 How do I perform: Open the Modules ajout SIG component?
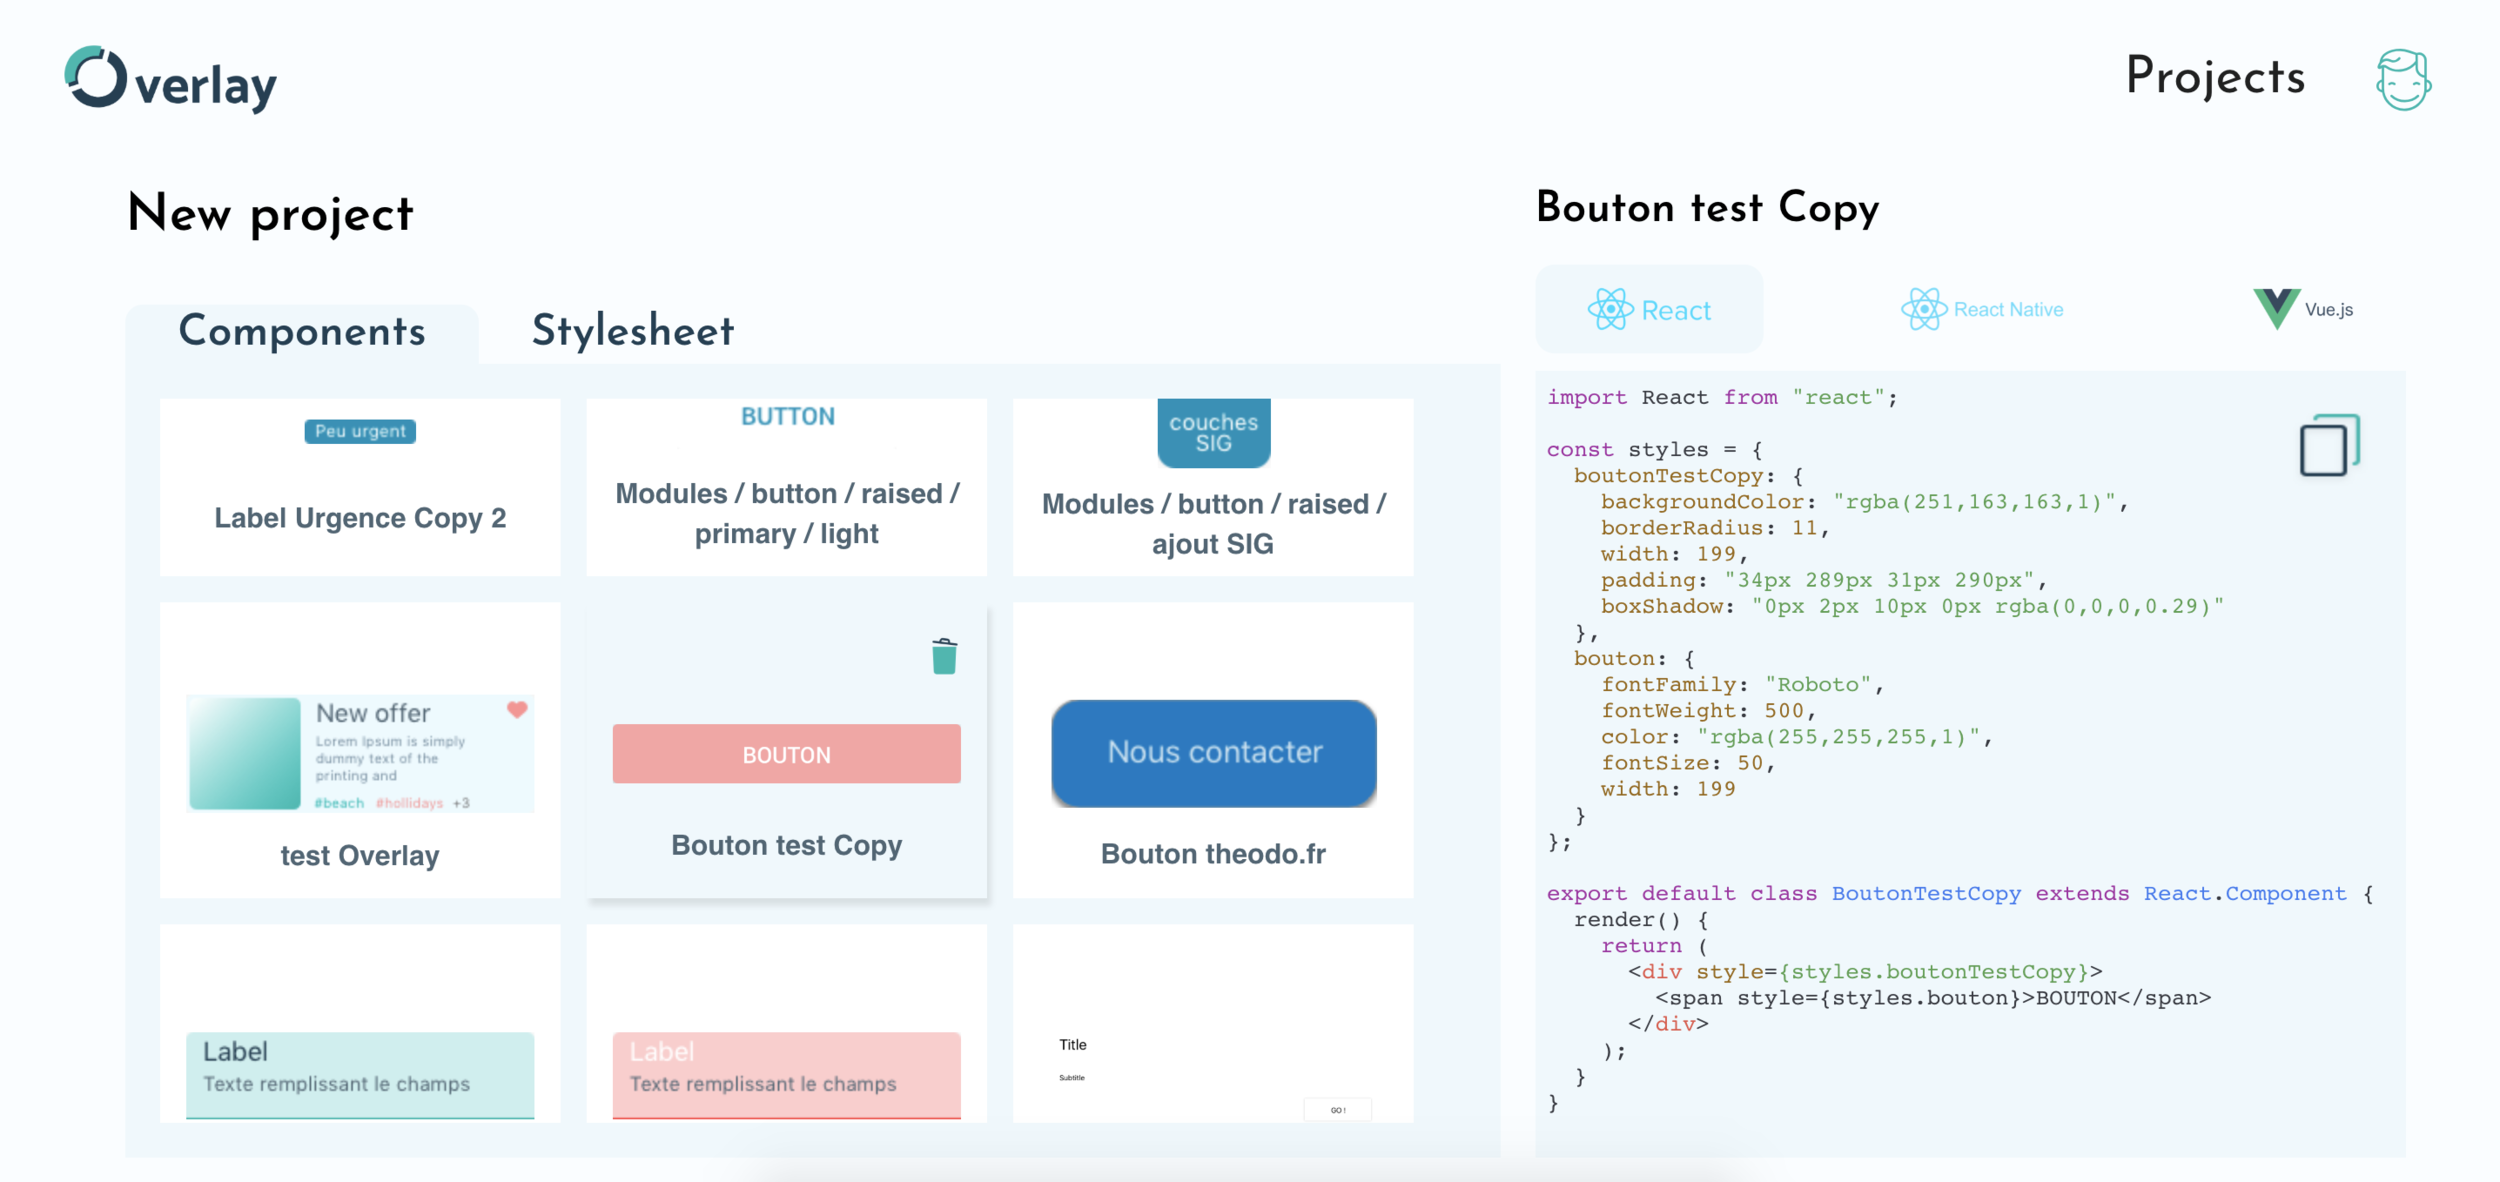(x=1213, y=524)
